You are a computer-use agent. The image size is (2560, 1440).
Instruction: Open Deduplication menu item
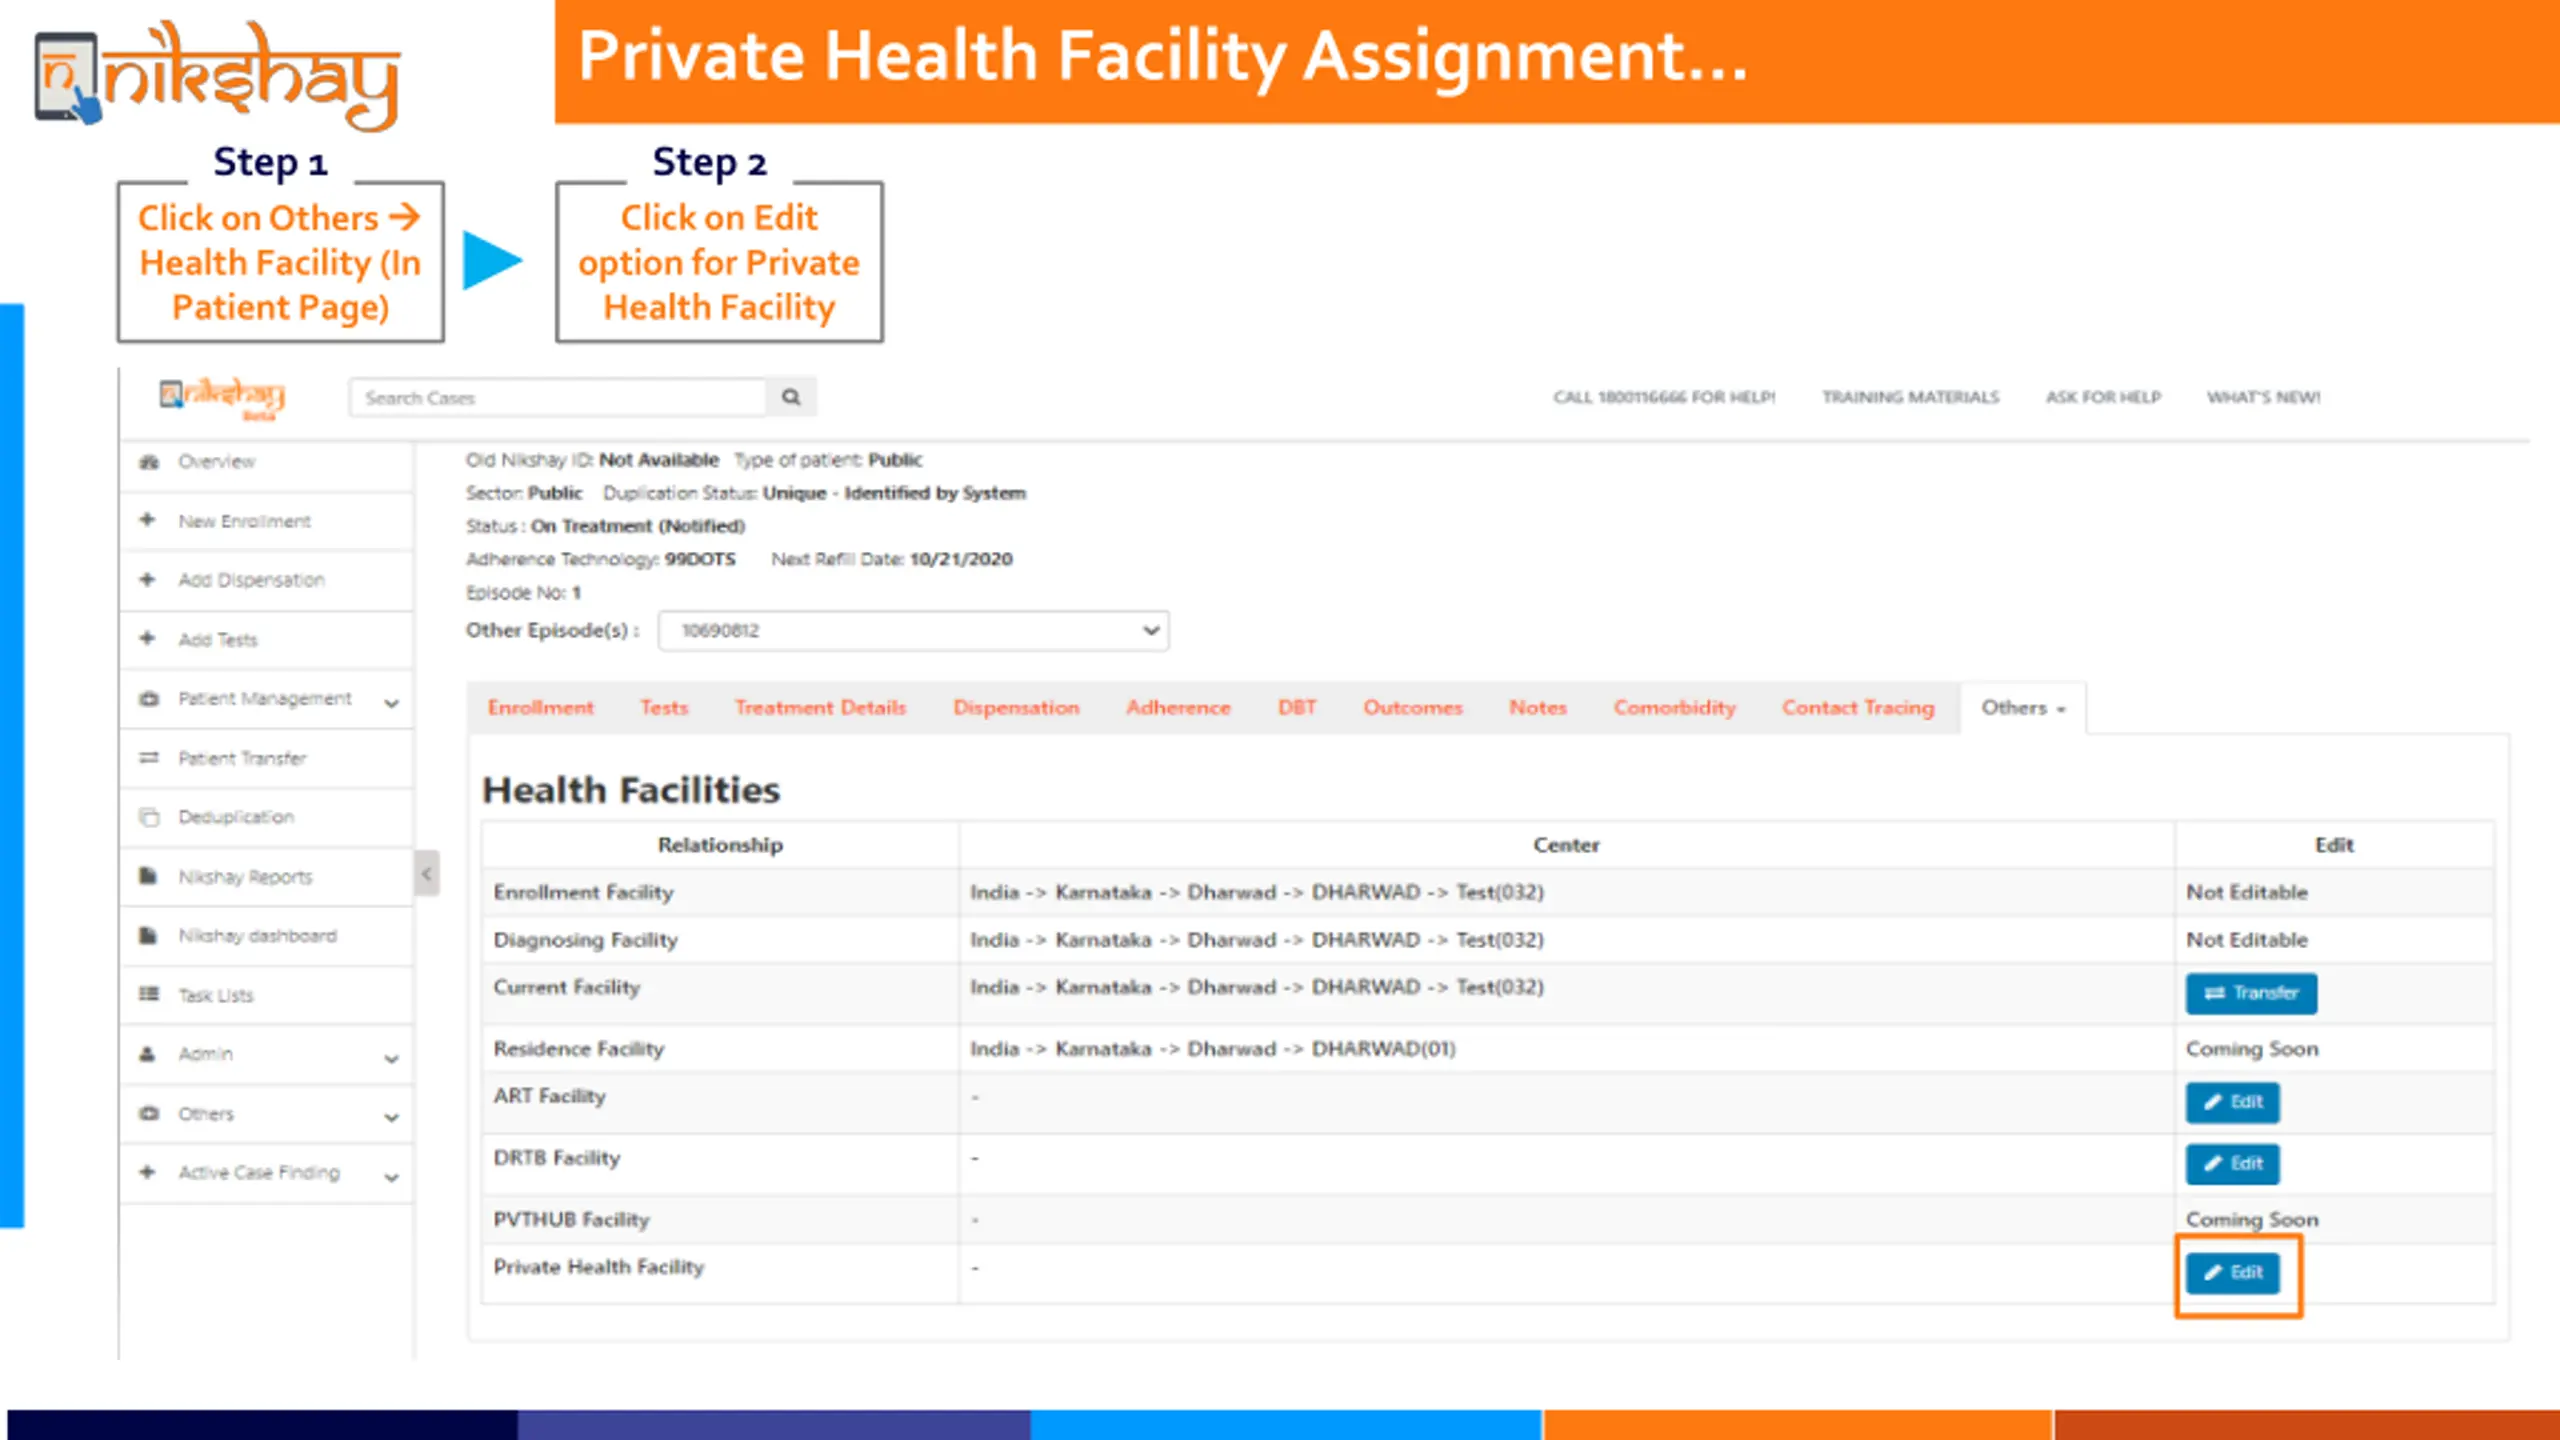[x=236, y=817]
